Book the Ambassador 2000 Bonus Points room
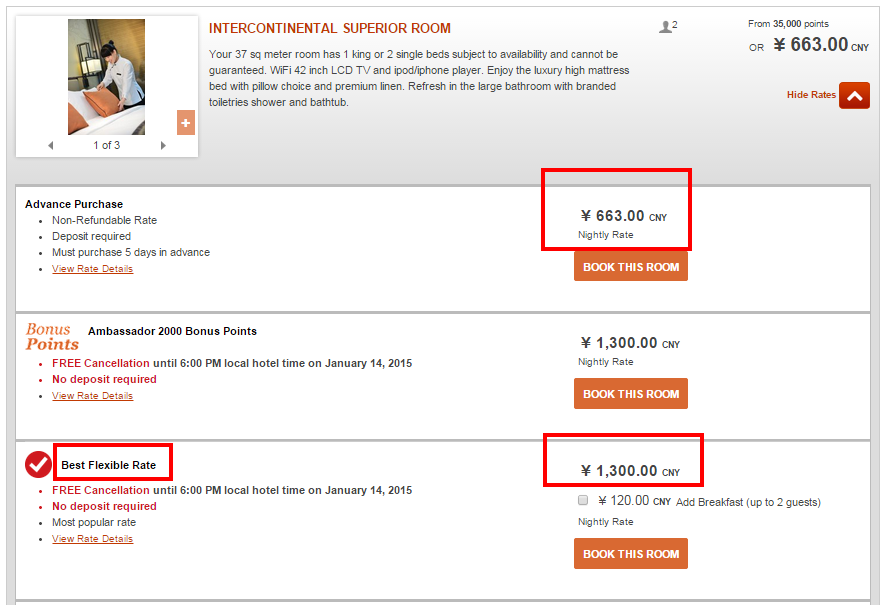 (x=631, y=393)
